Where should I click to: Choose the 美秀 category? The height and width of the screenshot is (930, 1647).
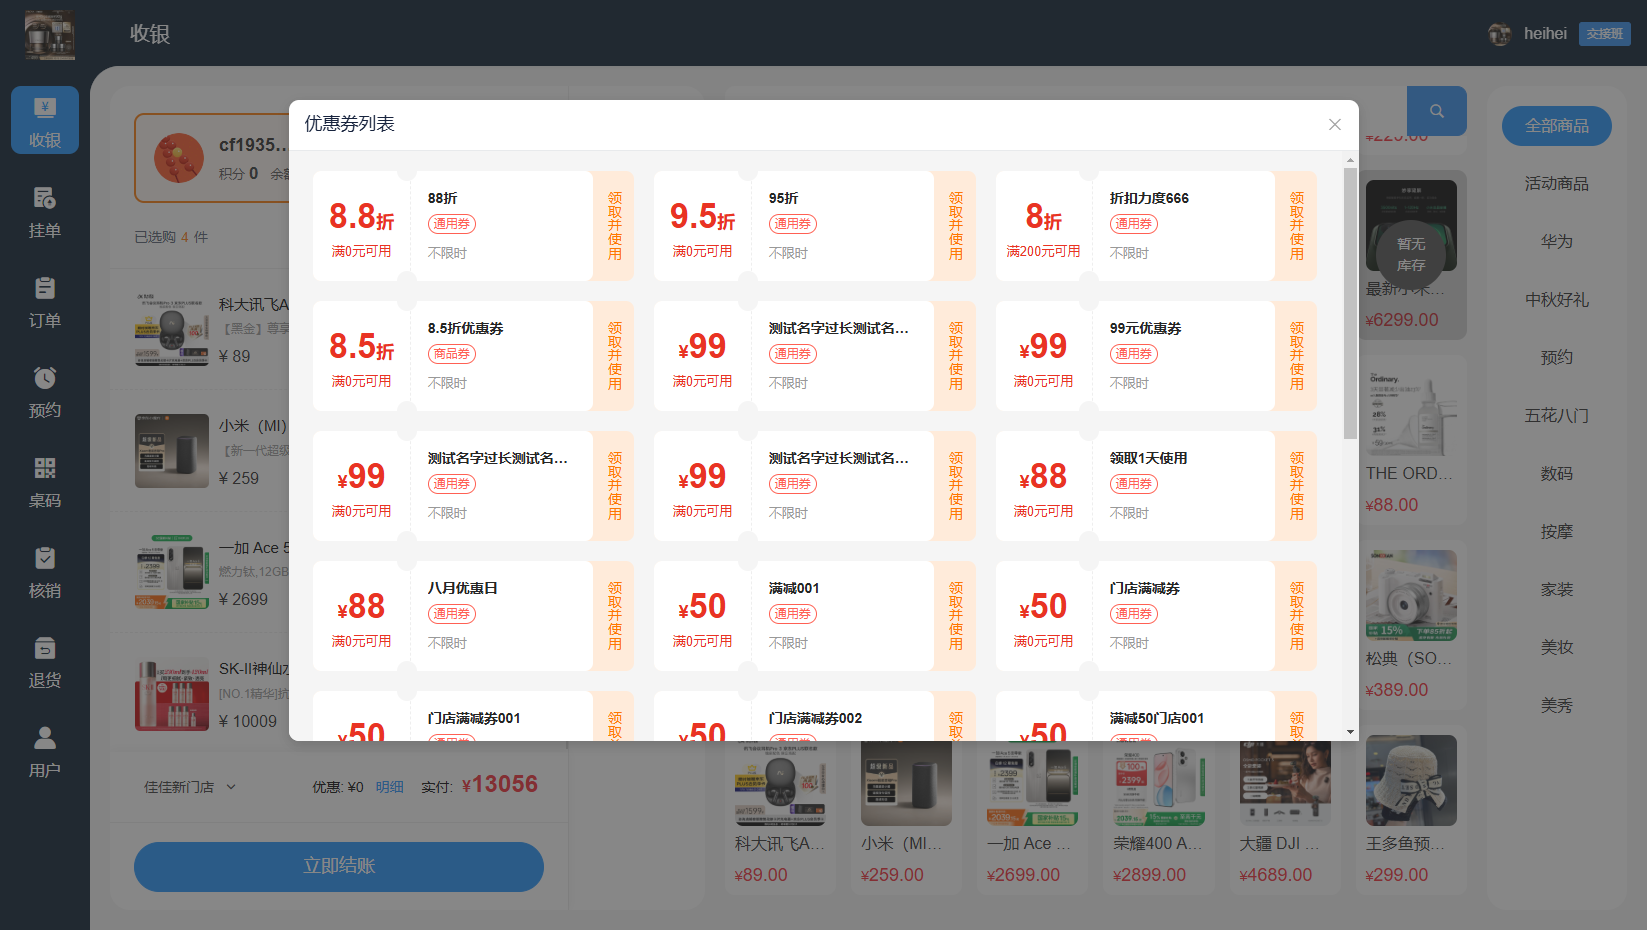pos(1557,706)
